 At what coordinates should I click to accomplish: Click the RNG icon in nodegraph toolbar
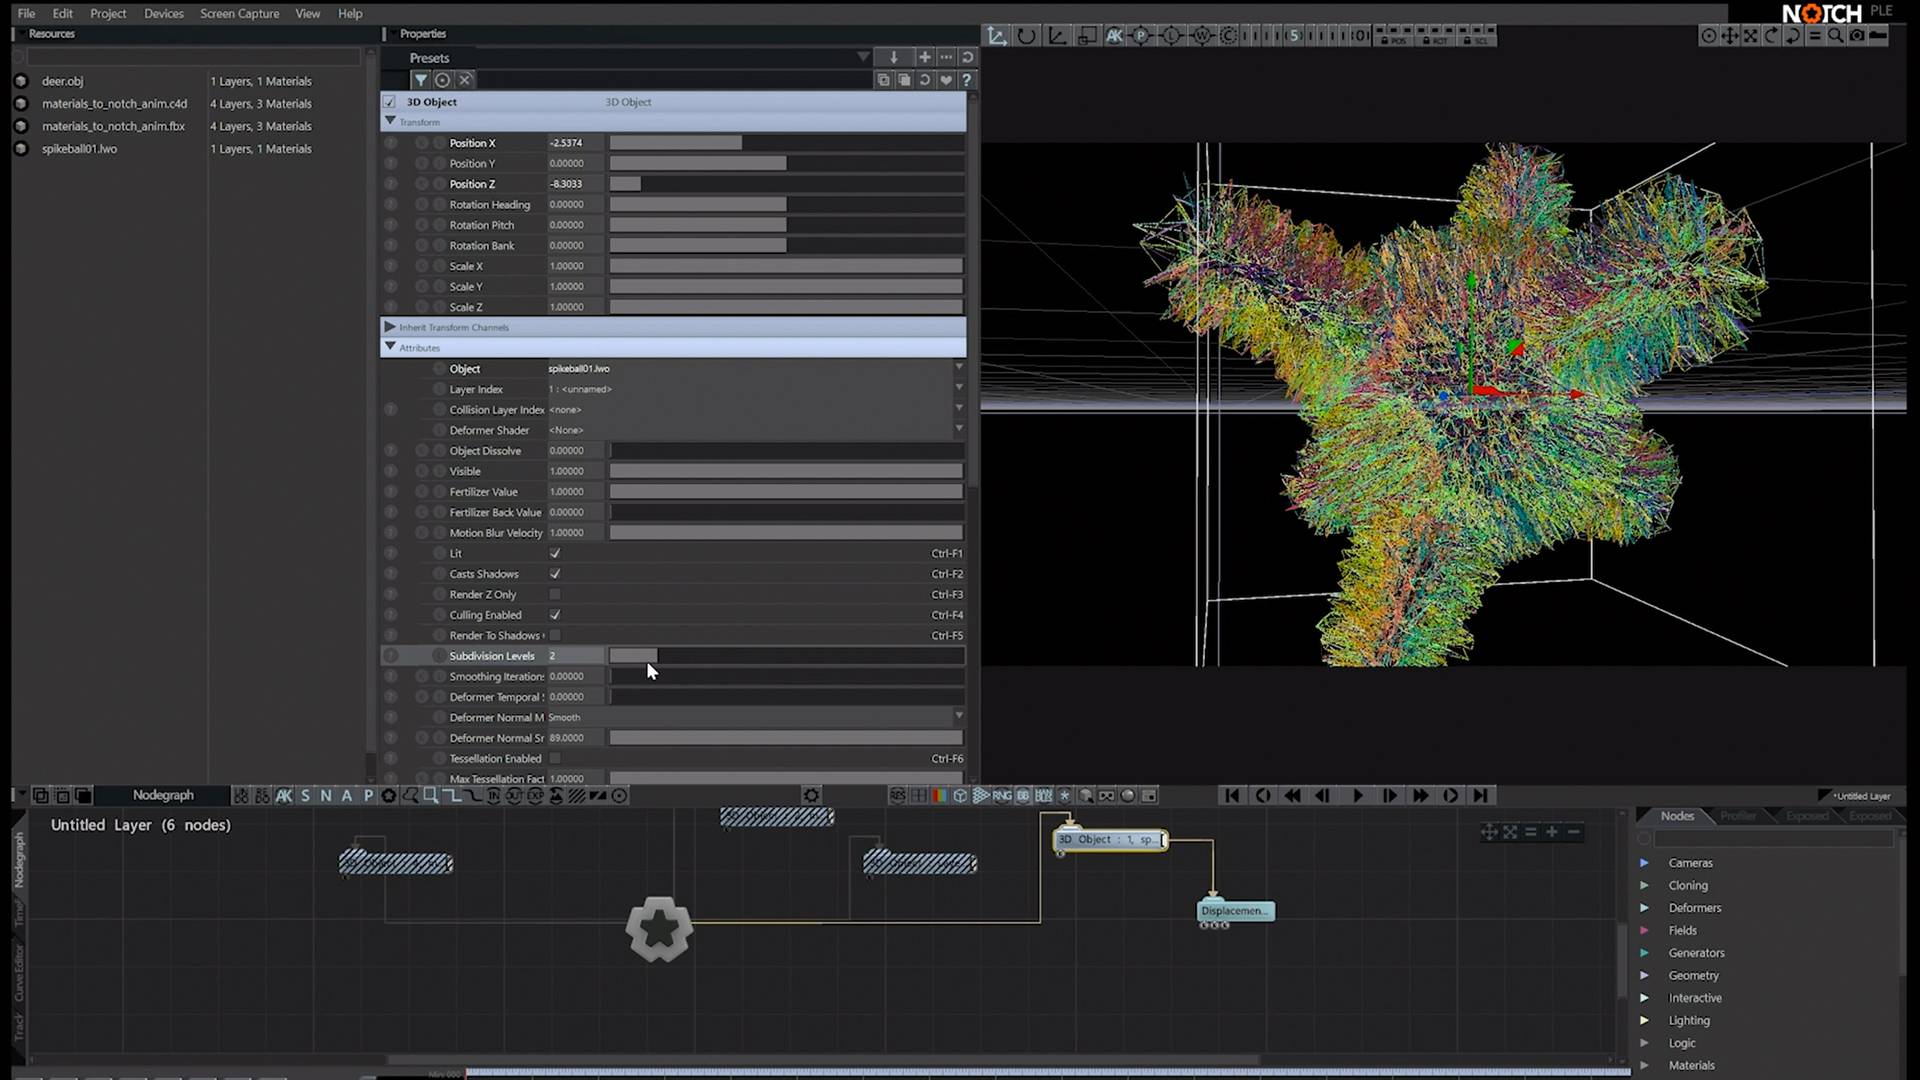(1002, 796)
